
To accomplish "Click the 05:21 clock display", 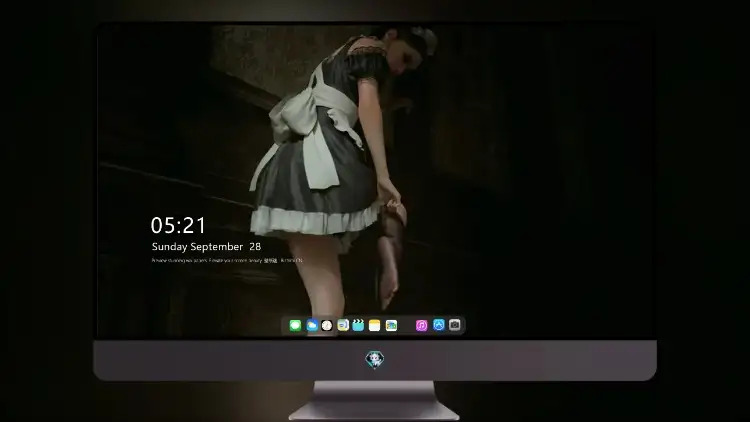I will pyautogui.click(x=178, y=225).
